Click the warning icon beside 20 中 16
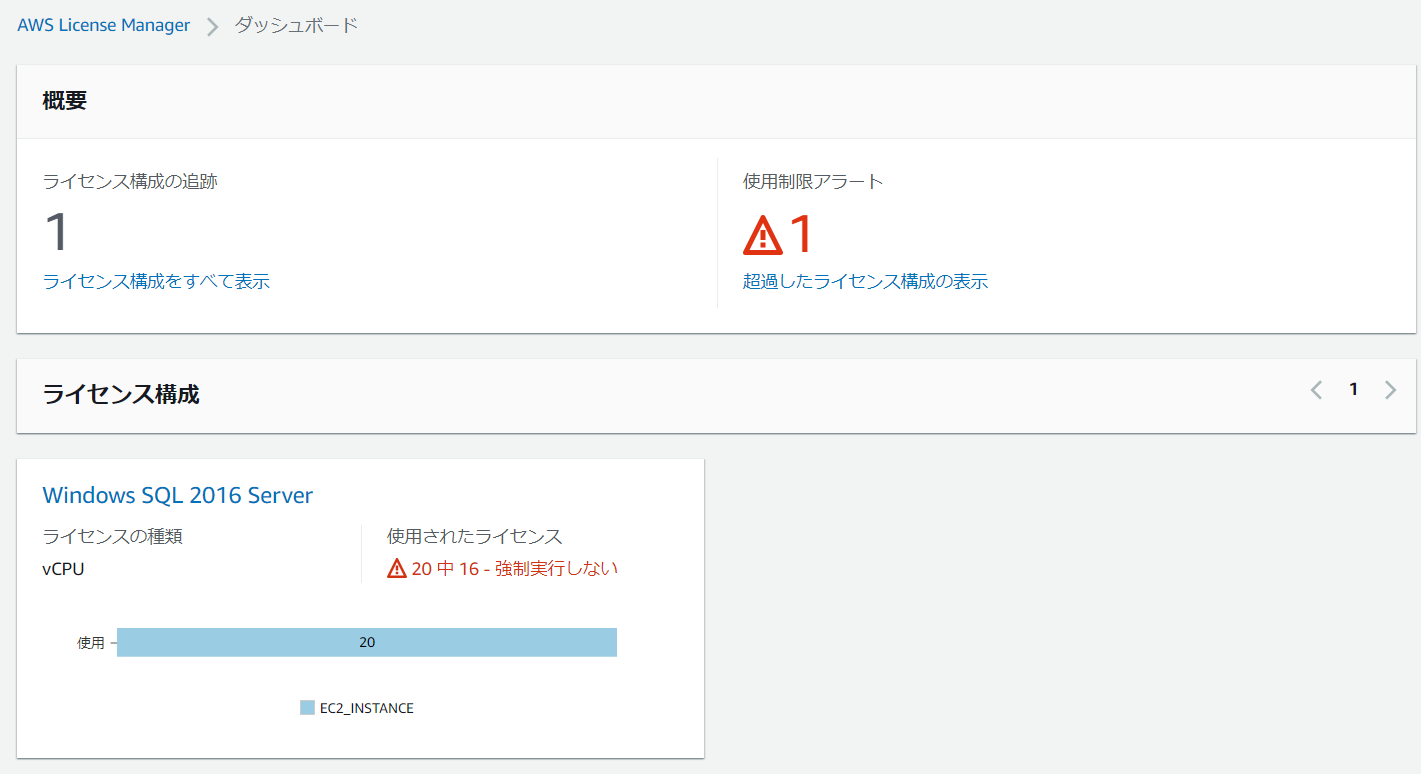Image resolution: width=1421 pixels, height=774 pixels. (397, 569)
